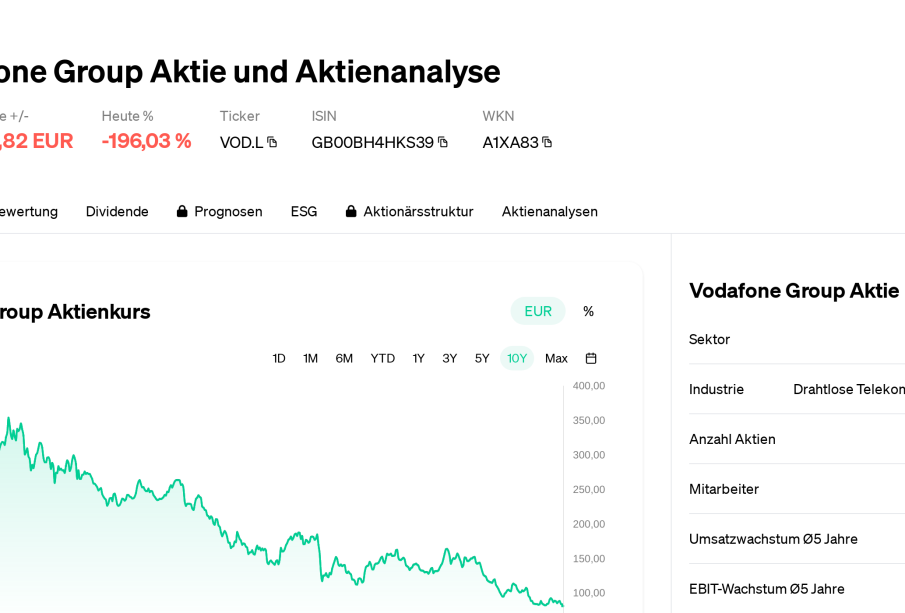Open the ESG tab
This screenshot has width=905, height=613.
coord(304,211)
